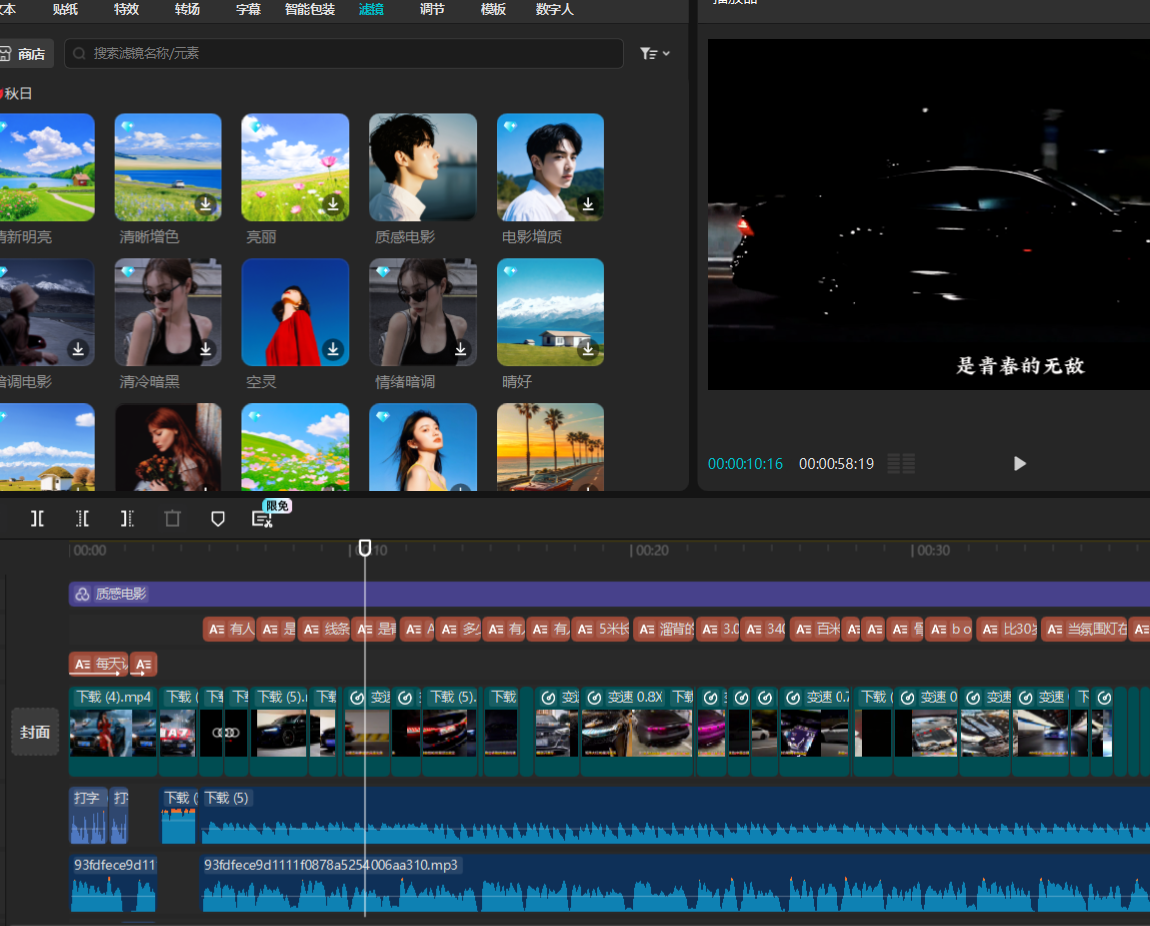Image resolution: width=1150 pixels, height=926 pixels.
Task: Open the filter sort dropdown by search bar
Action: tap(654, 53)
